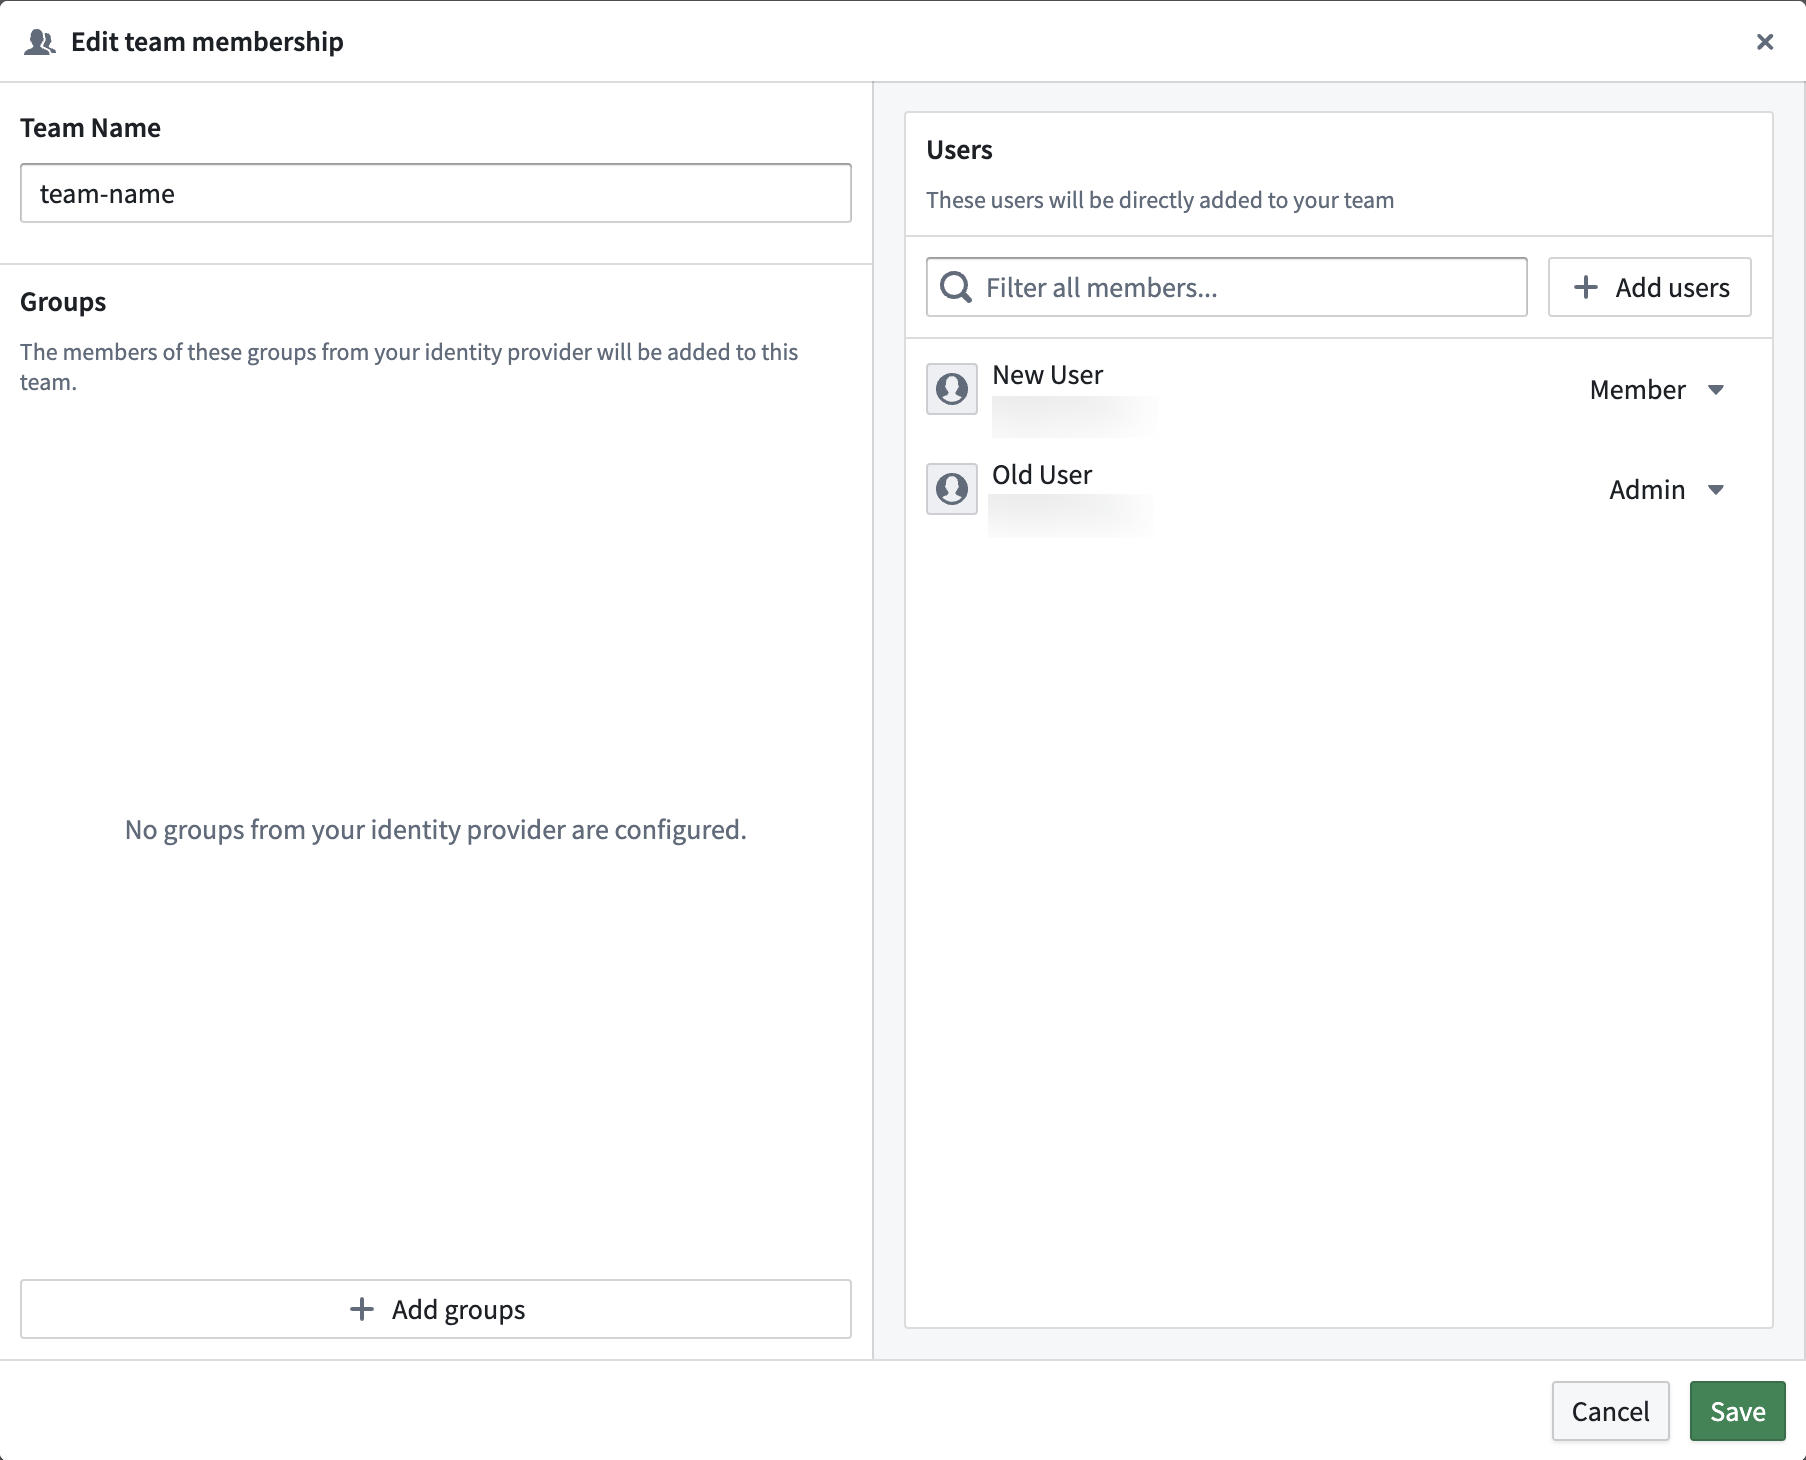Open the Member role dropdown for New User
Image resolution: width=1806 pixels, height=1460 pixels.
1656,390
